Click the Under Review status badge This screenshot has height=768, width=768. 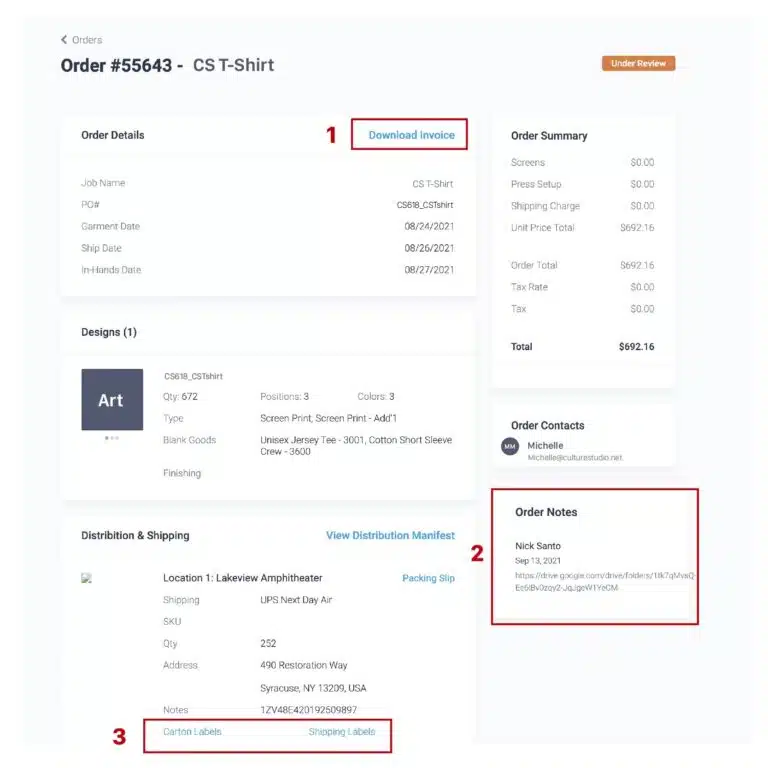[638, 63]
